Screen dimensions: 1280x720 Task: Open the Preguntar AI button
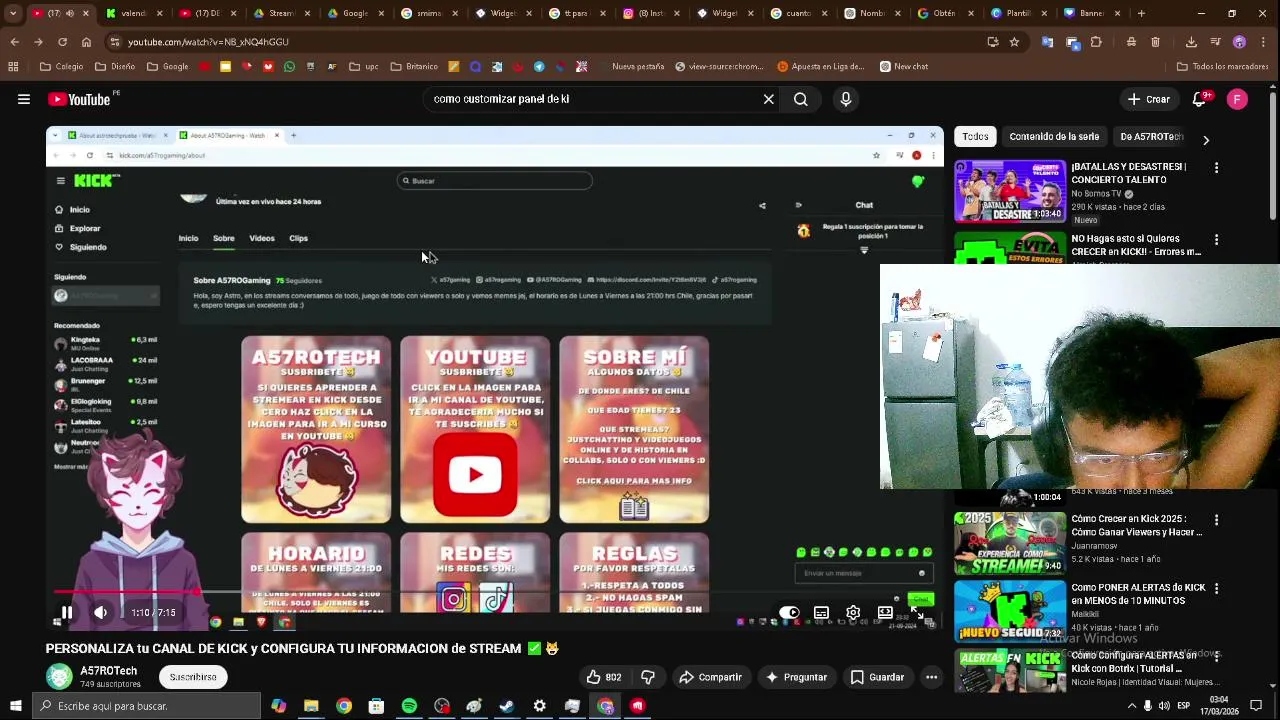point(796,677)
